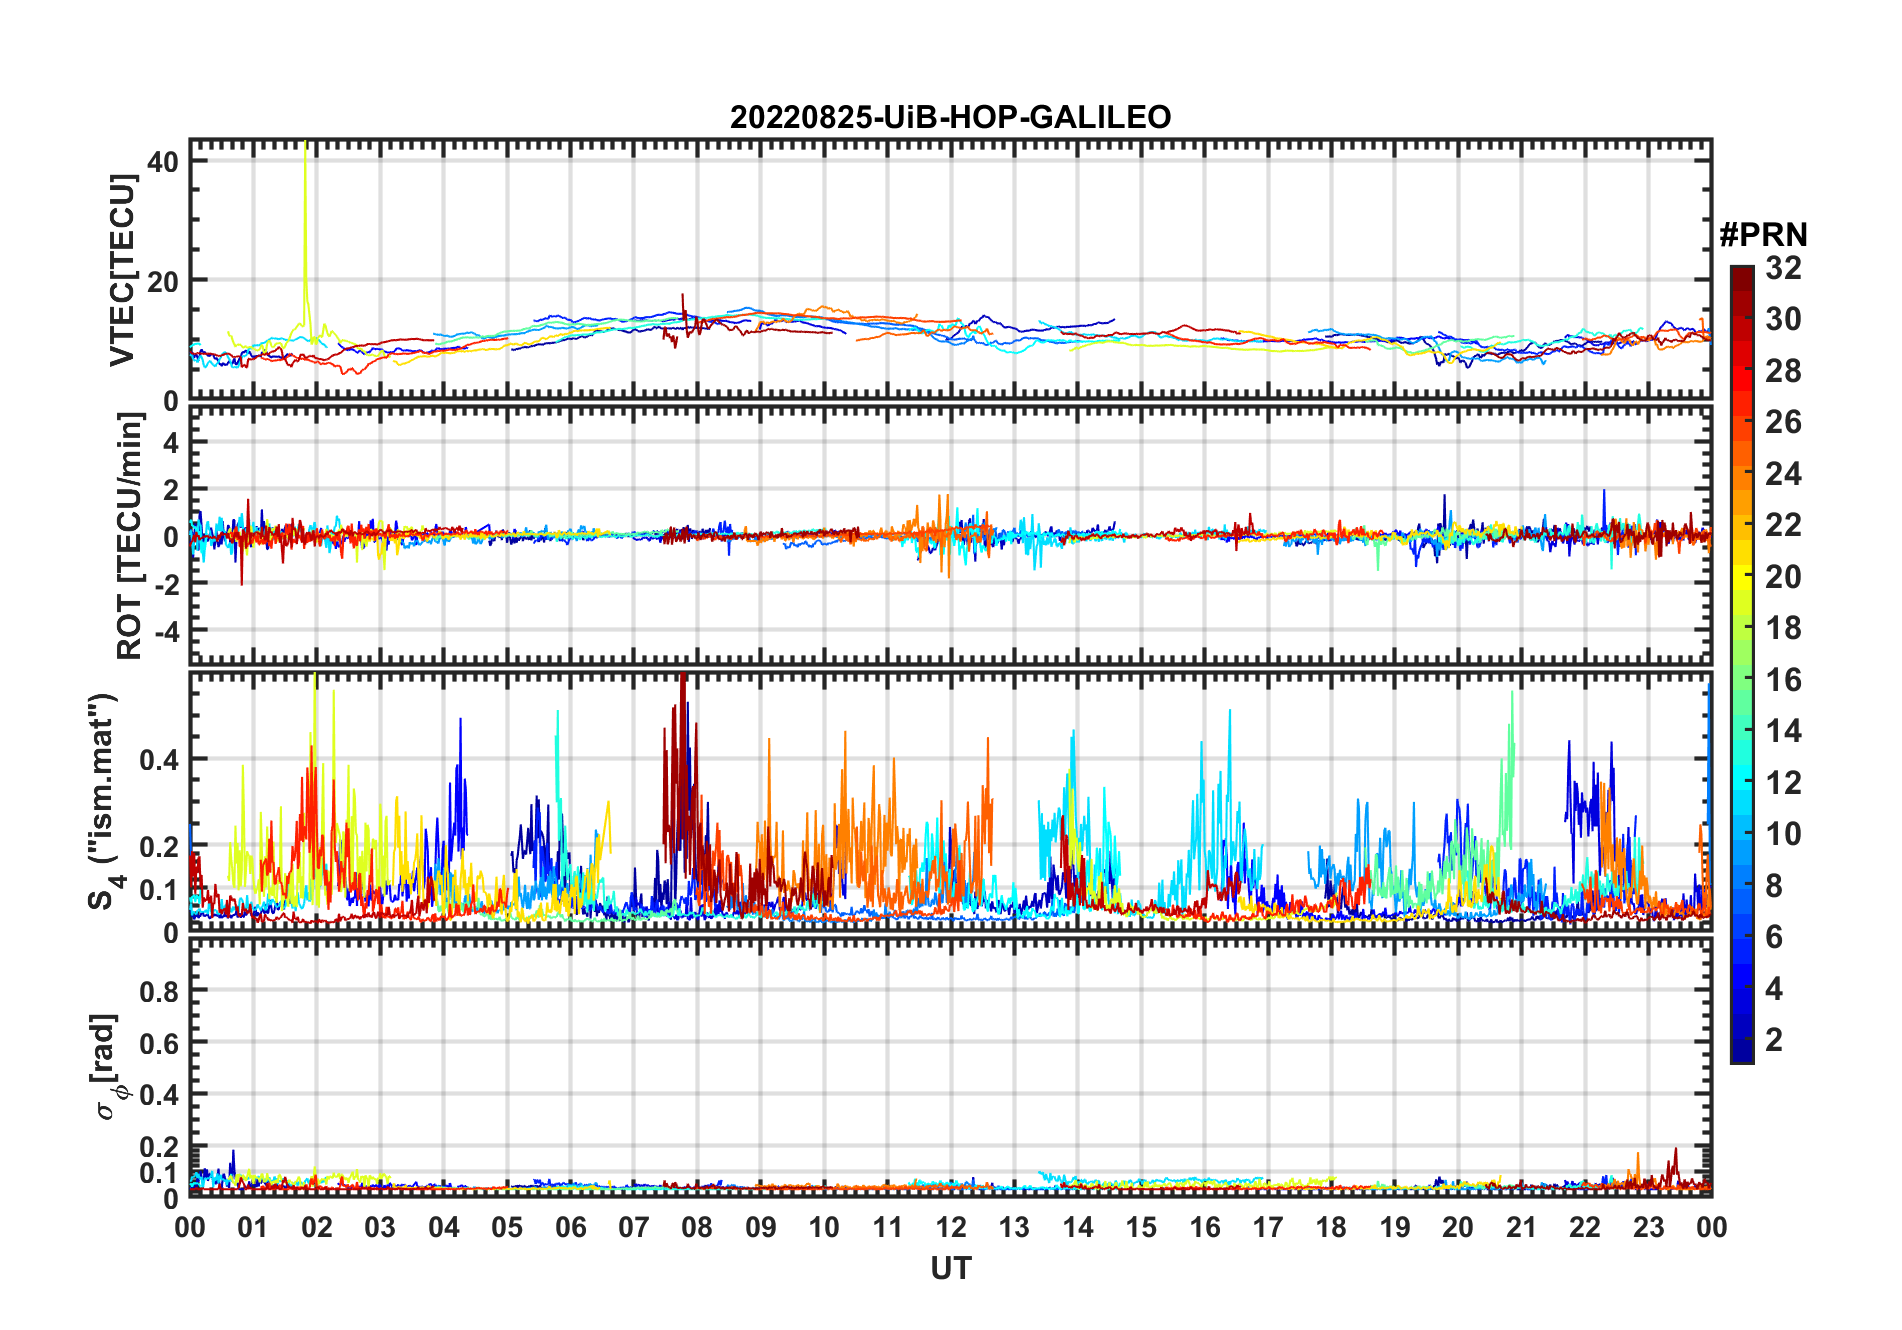The height and width of the screenshot is (1330, 1902).
Task: Select the S4 ("ism.mat") axis label
Action: [x=105, y=801]
